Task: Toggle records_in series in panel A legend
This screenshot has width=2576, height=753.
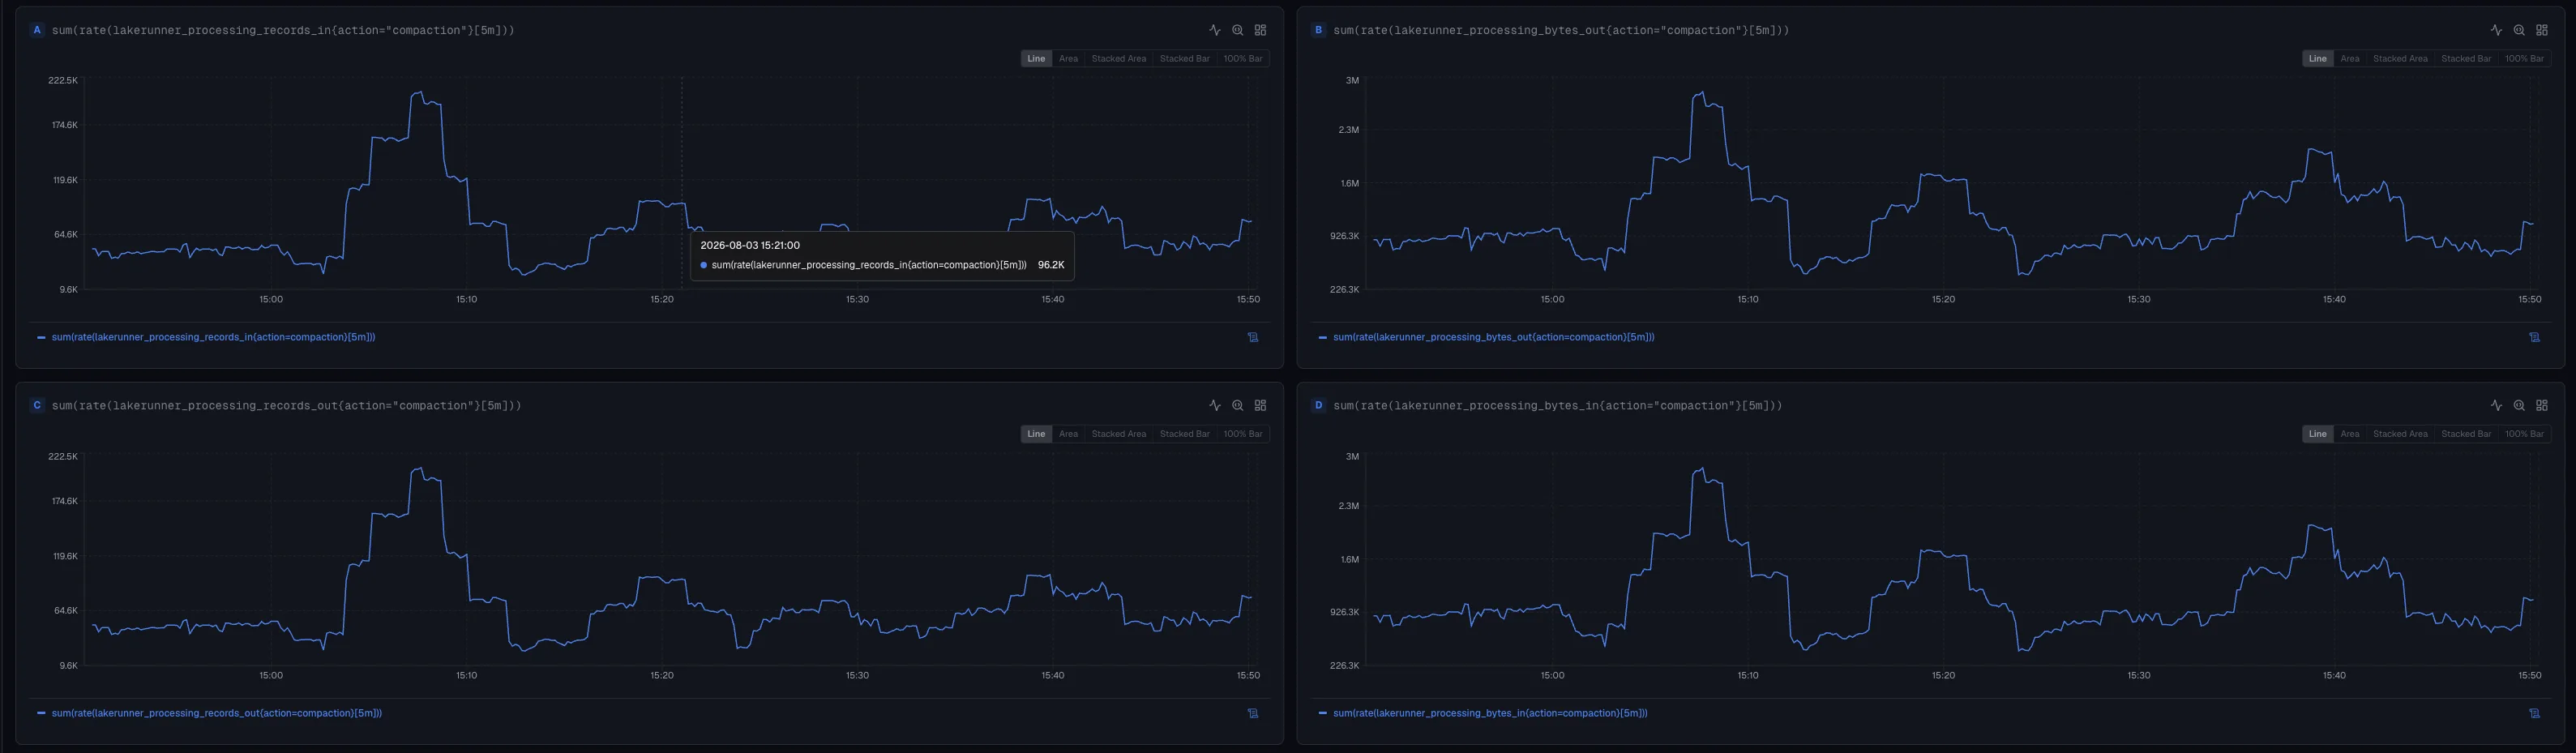Action: tap(213, 337)
